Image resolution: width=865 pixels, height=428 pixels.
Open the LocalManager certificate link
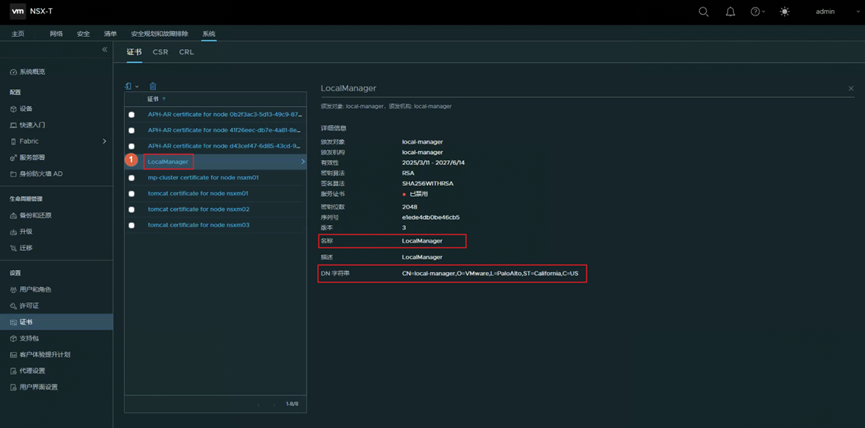tap(168, 162)
